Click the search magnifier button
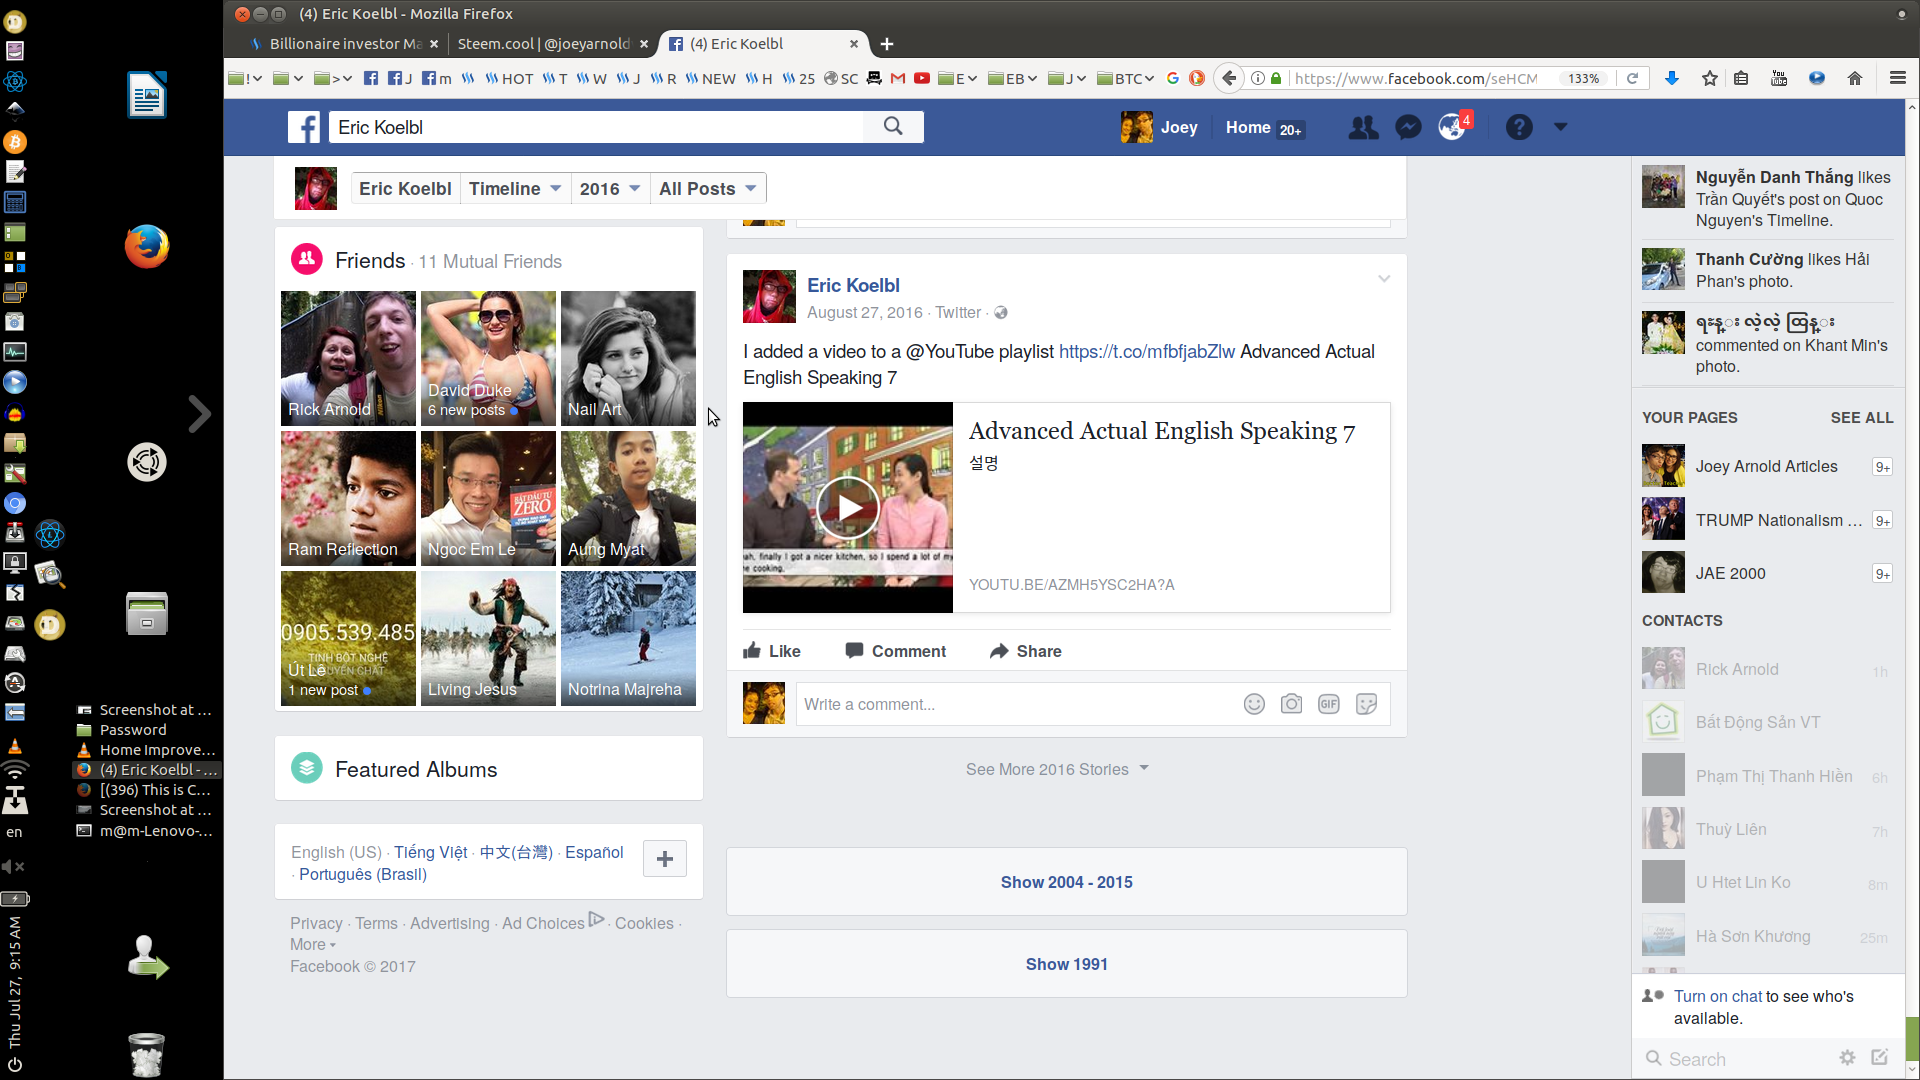 click(893, 127)
